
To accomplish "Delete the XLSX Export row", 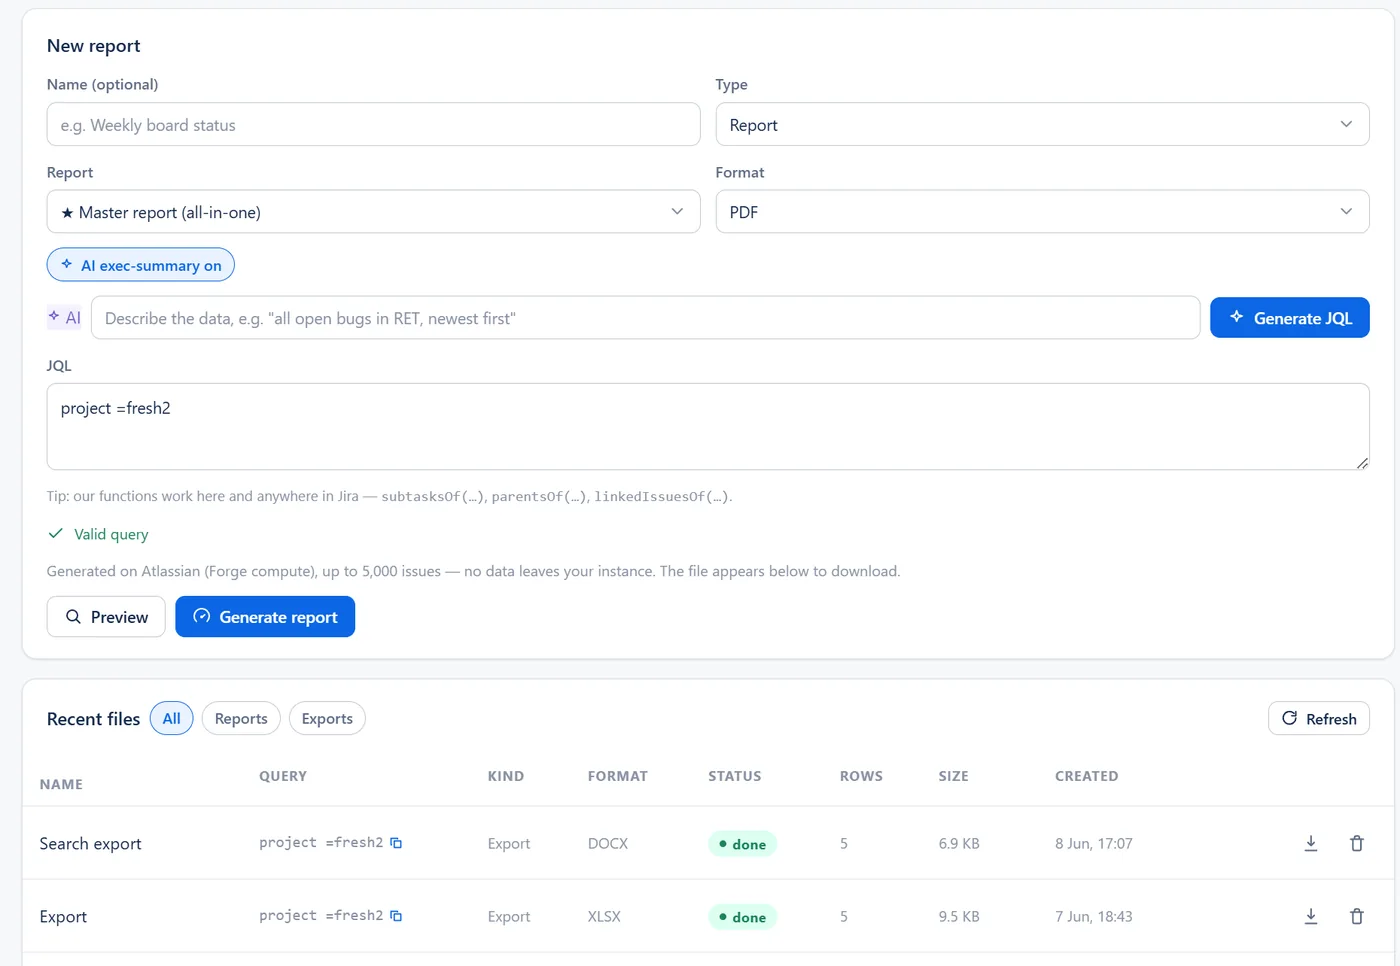I will [1357, 916].
